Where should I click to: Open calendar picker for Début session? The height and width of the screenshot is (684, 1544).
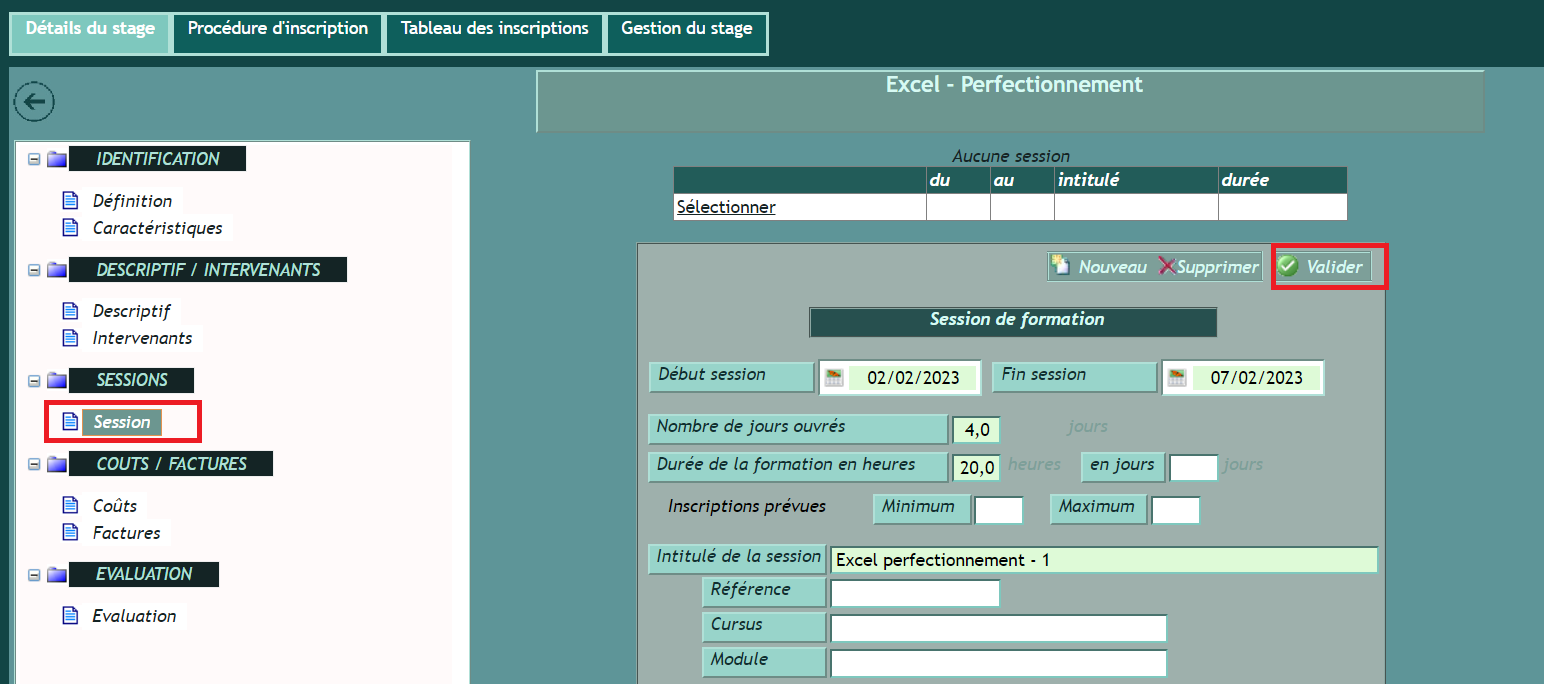click(834, 378)
